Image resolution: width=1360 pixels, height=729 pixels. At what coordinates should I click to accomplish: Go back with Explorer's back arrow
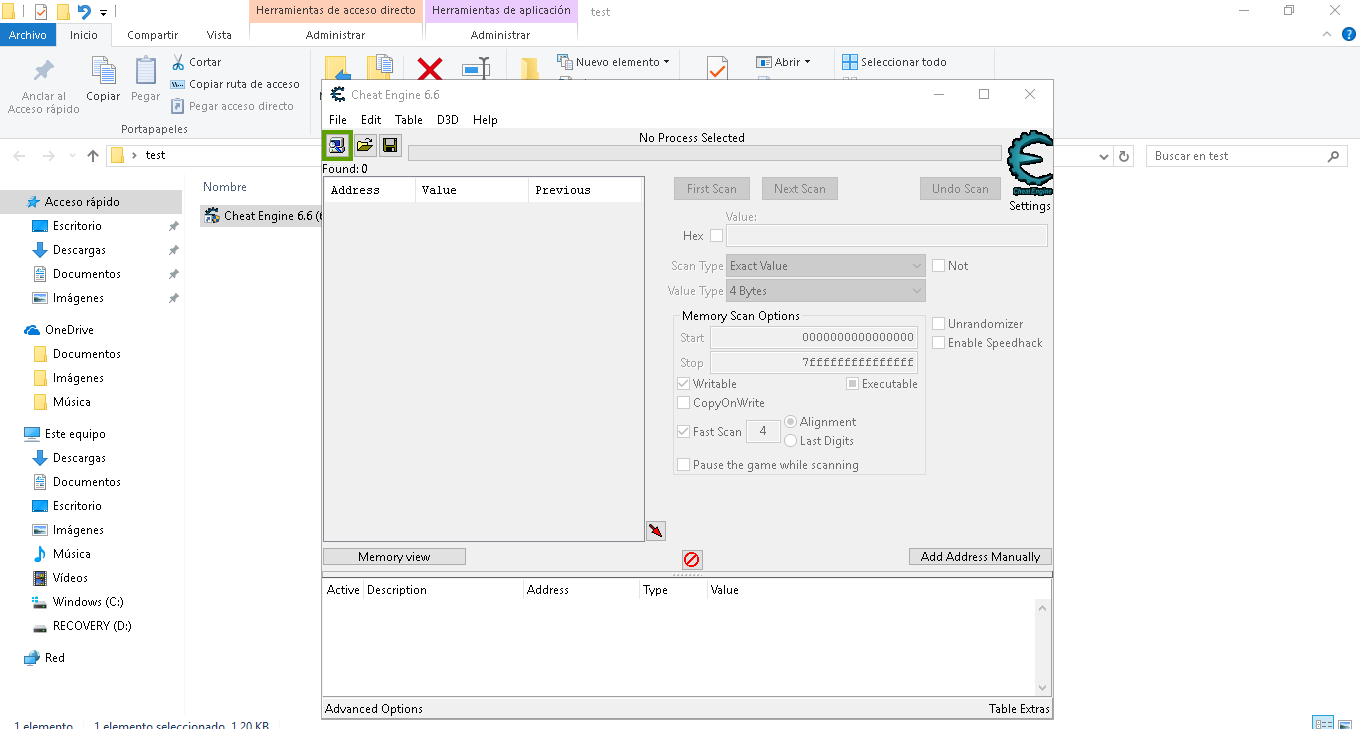[x=20, y=156]
